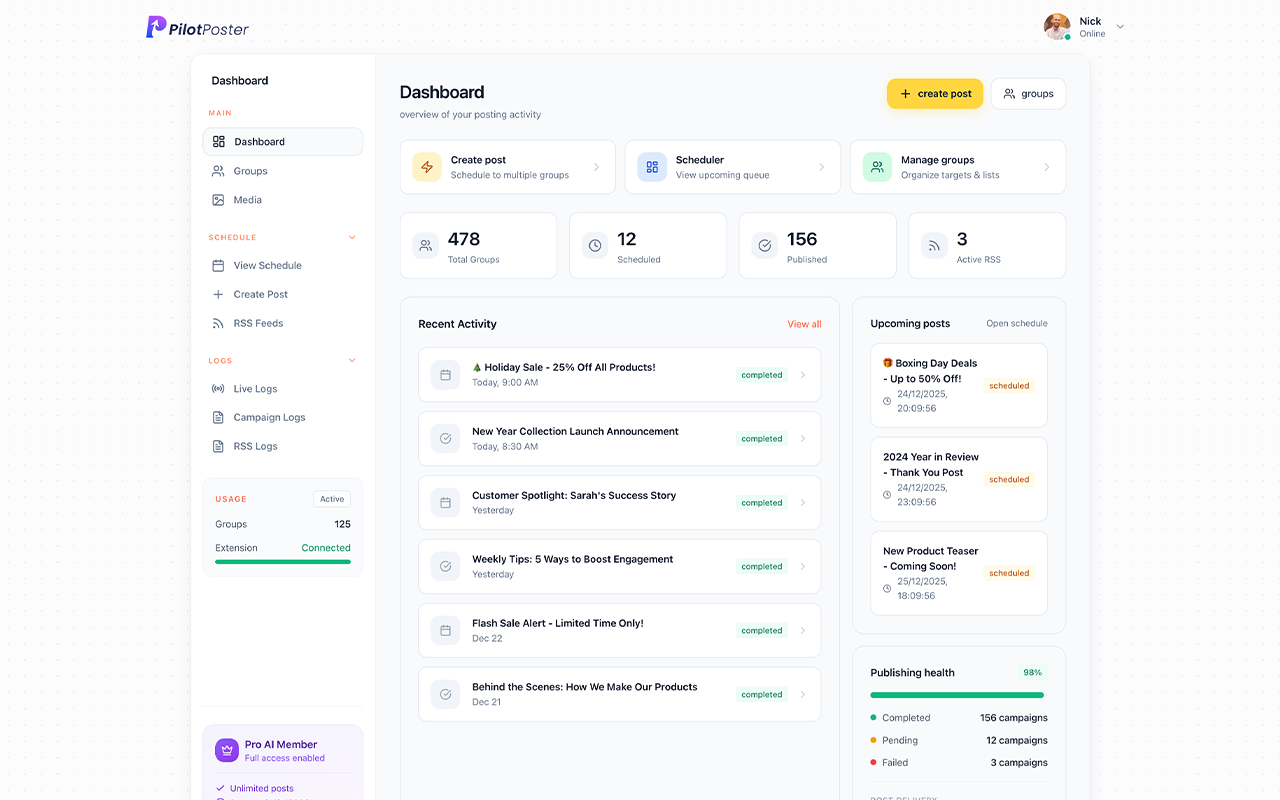Open the user menu chevron beside Nick

point(1120,27)
